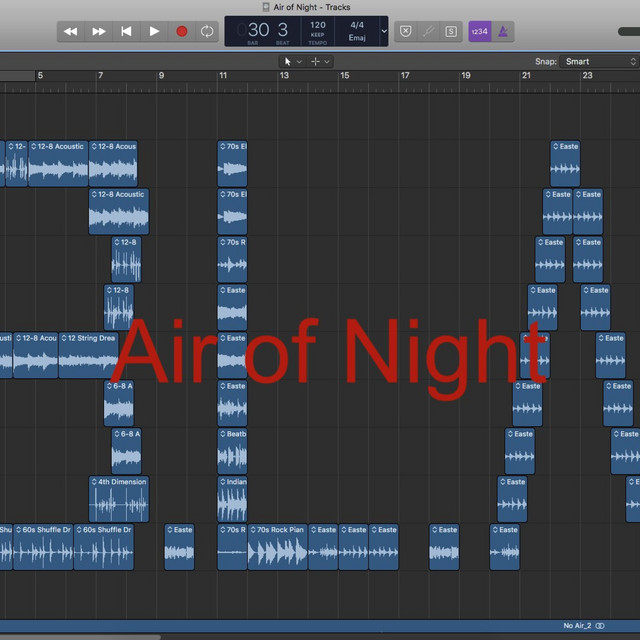Toggle Cycle mode on
This screenshot has width=640, height=640.
pos(207,31)
